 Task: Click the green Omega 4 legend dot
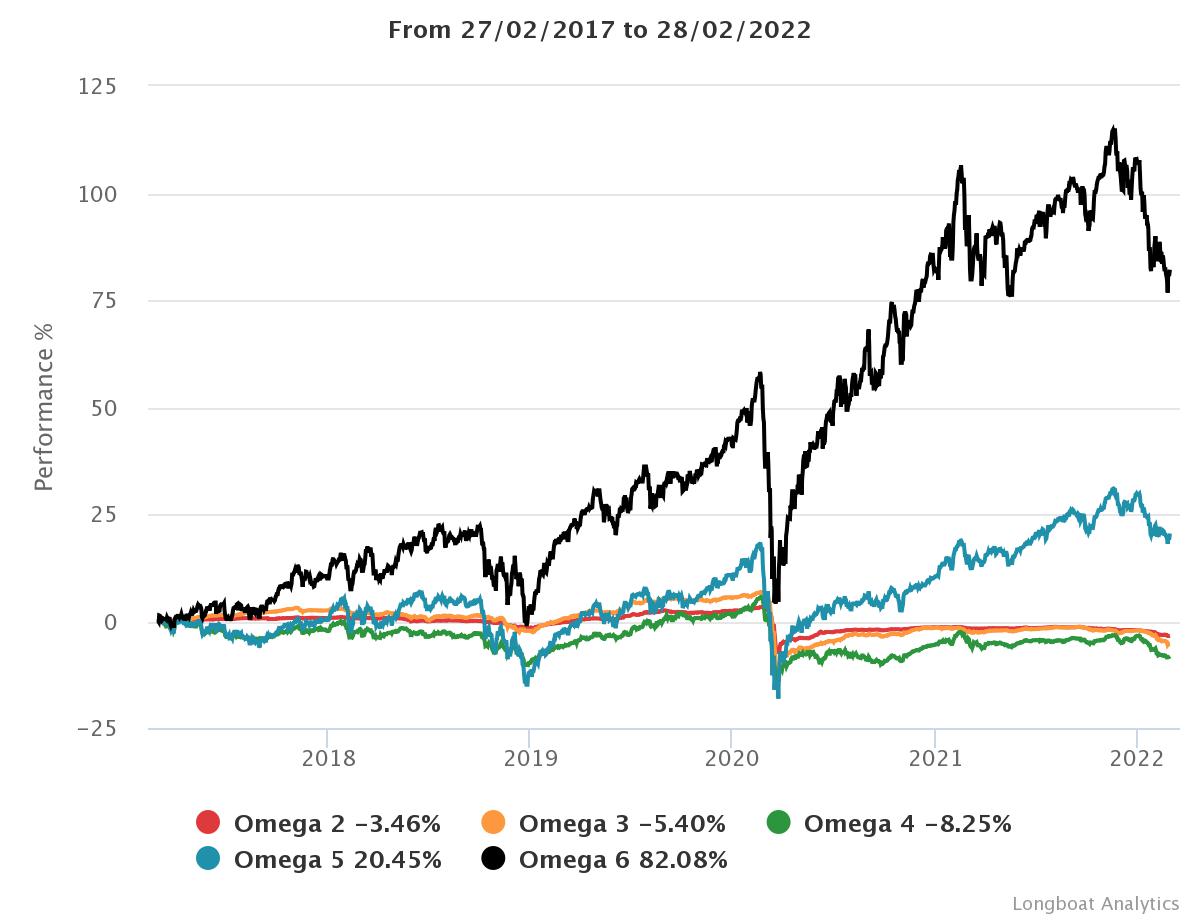tap(778, 823)
